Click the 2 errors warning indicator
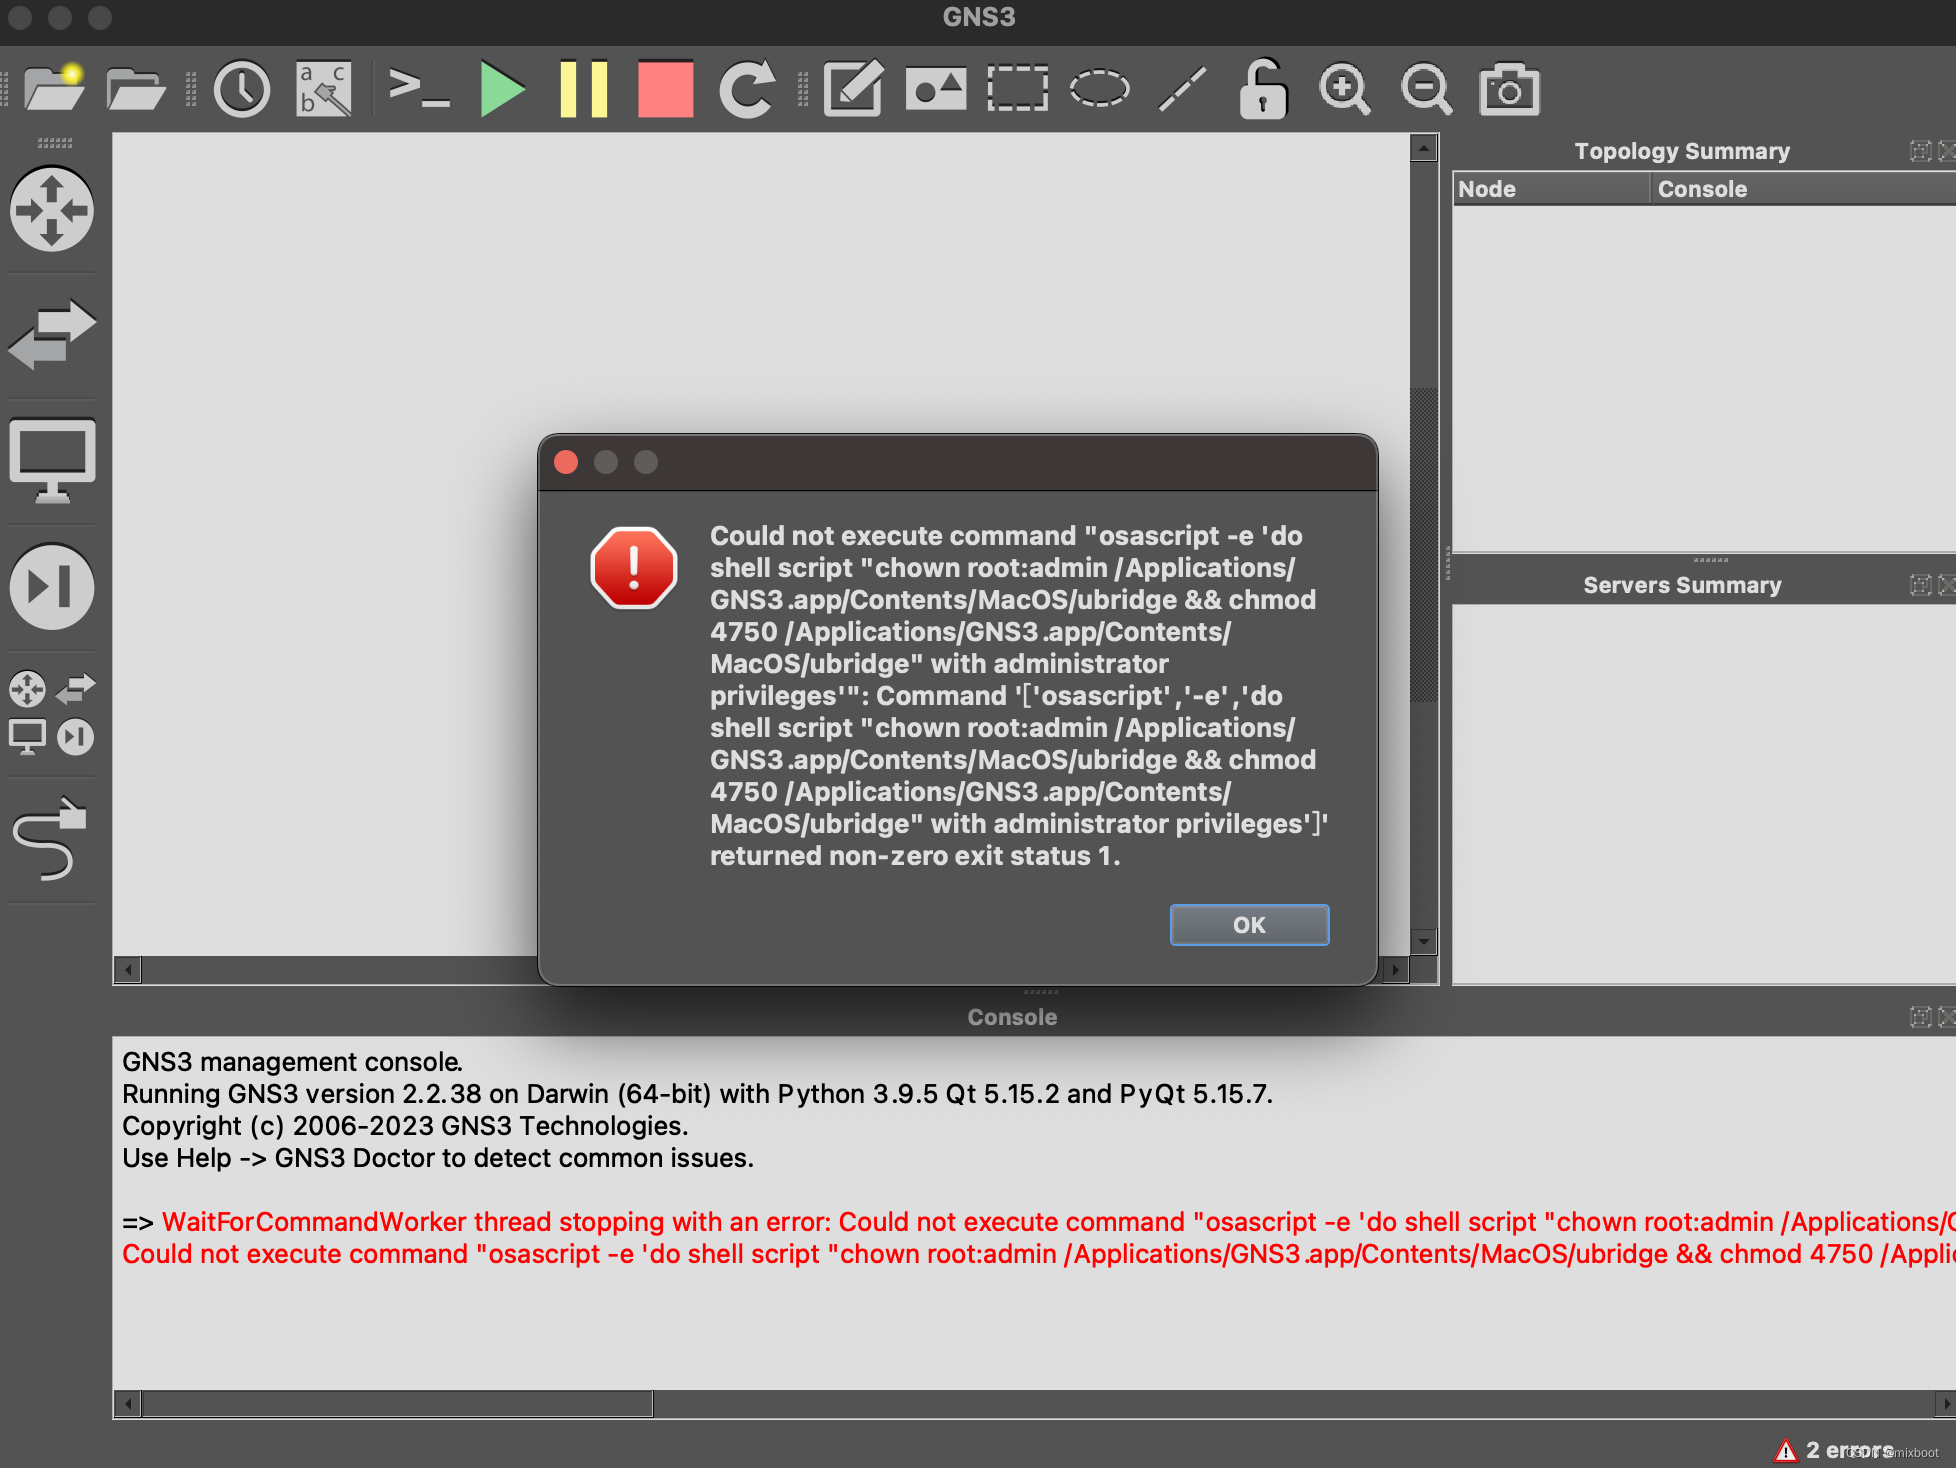1956x1468 pixels. (1834, 1450)
